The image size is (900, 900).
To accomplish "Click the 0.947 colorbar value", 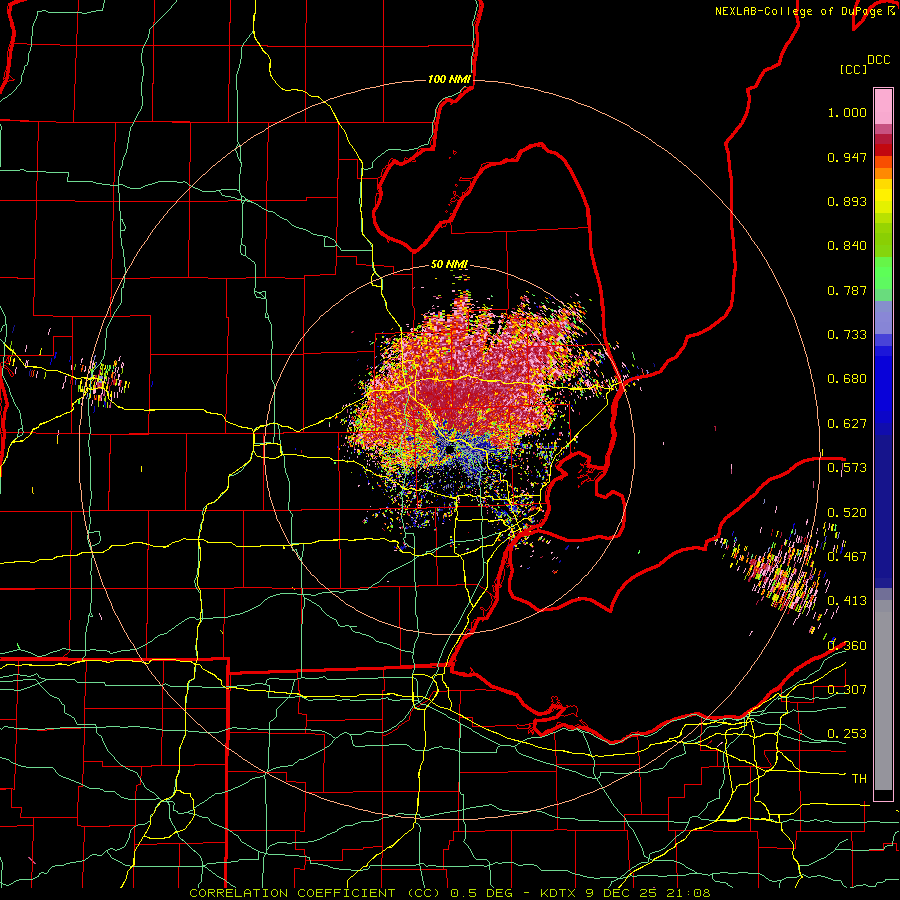I will tap(847, 157).
